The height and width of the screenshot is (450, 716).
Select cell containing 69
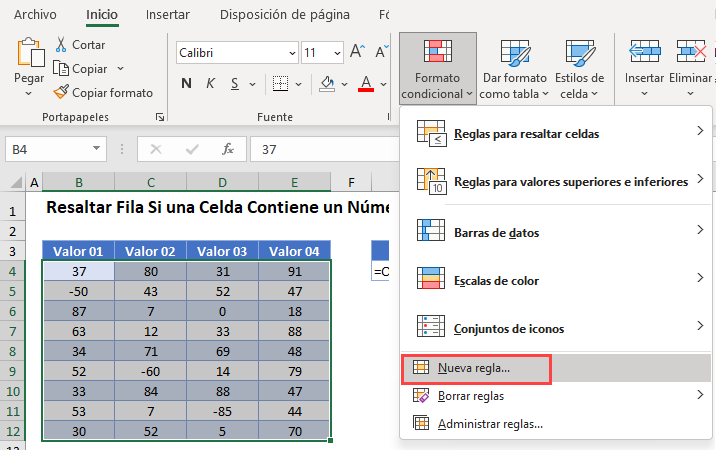pyautogui.click(x=222, y=351)
